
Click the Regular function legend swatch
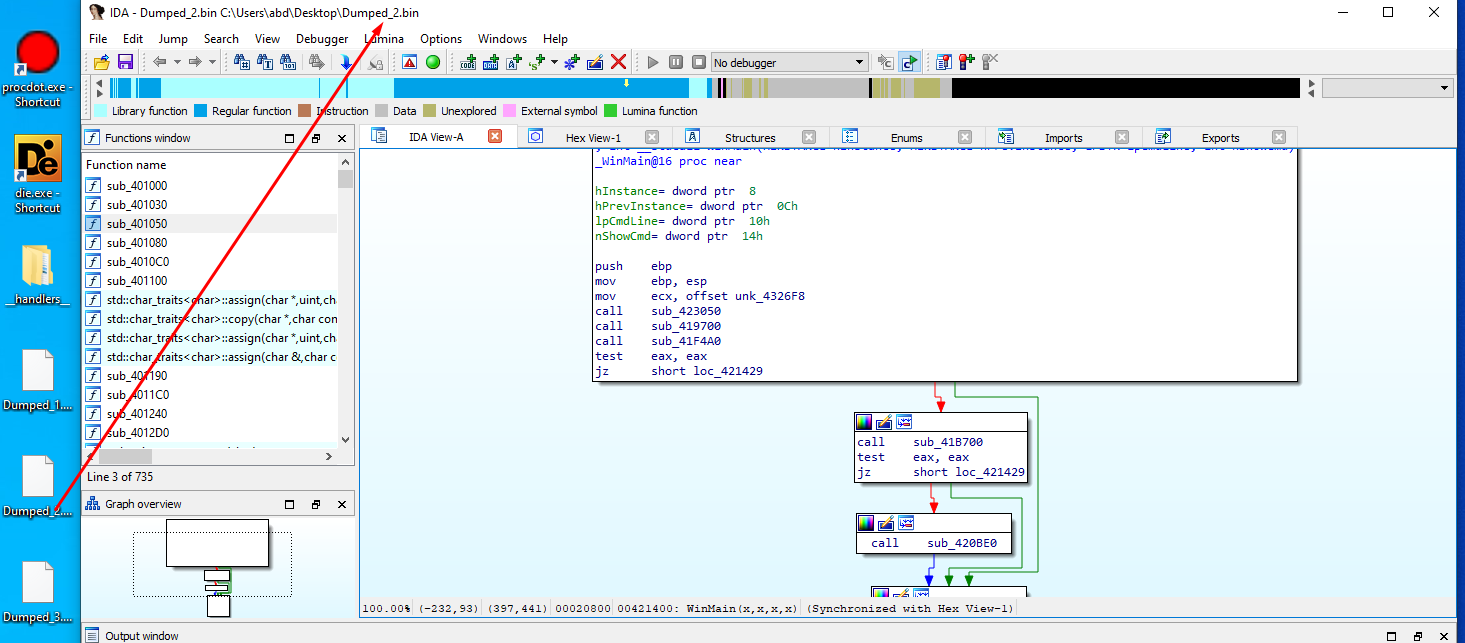pyautogui.click(x=200, y=111)
